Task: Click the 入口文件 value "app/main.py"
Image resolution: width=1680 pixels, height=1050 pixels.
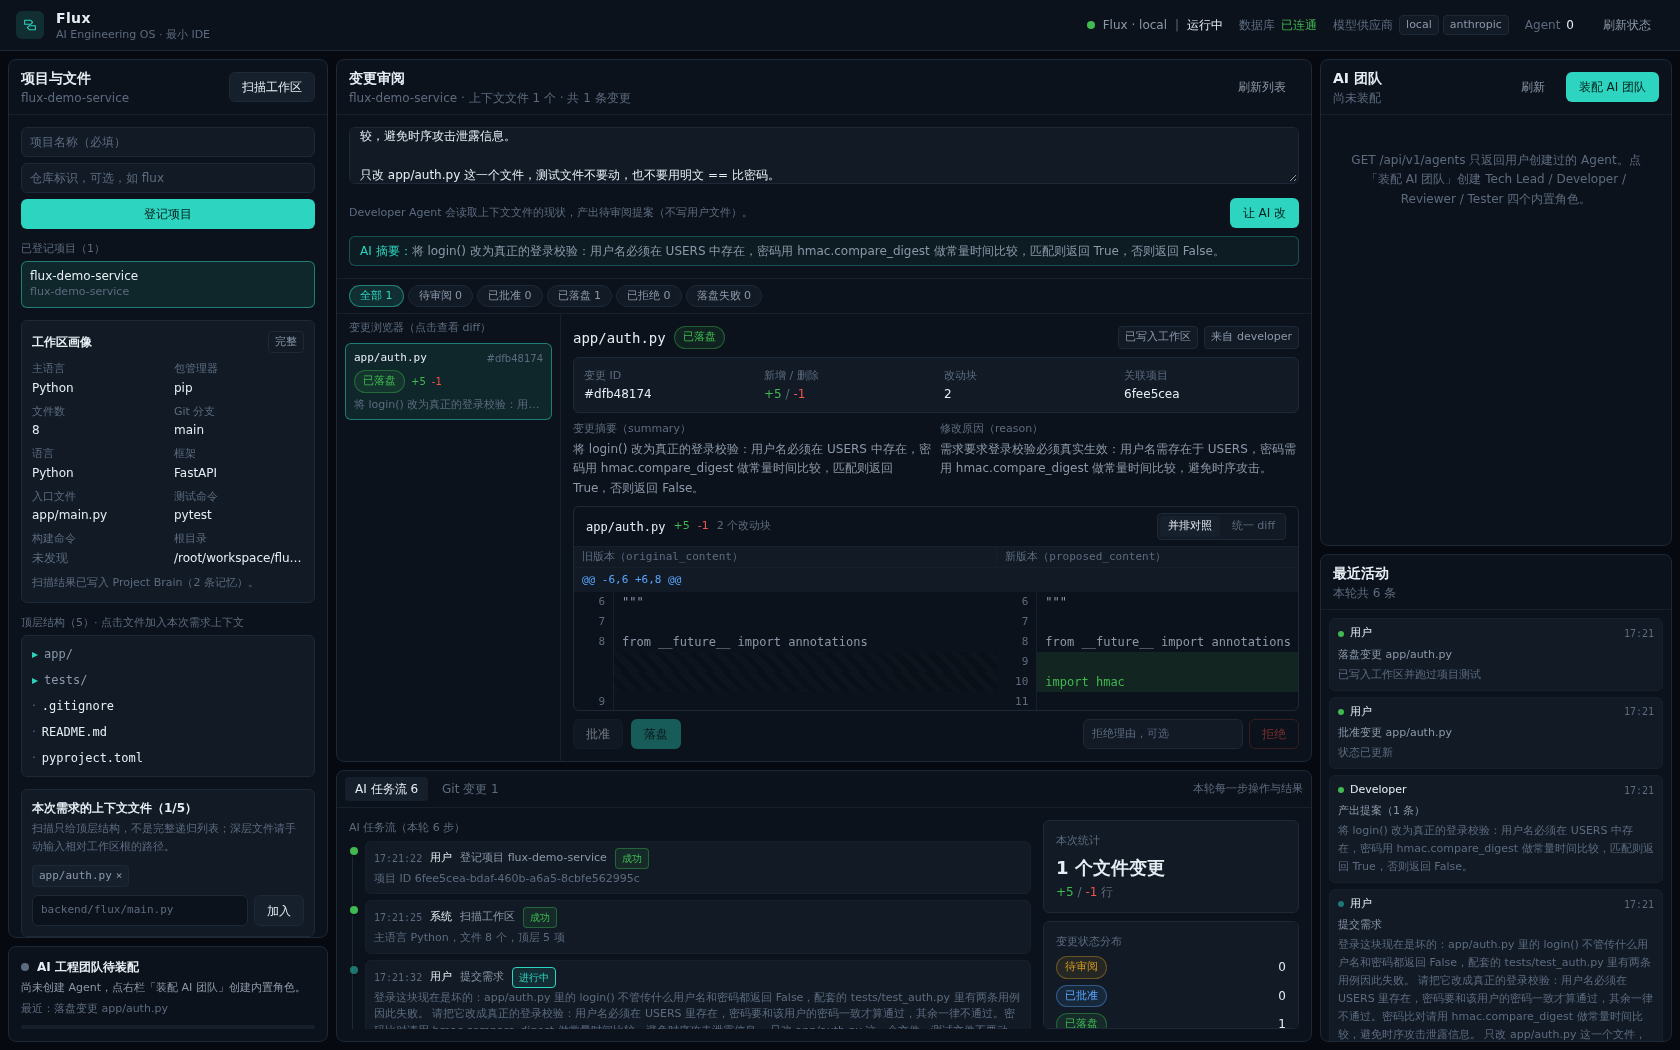Action: [x=69, y=515]
